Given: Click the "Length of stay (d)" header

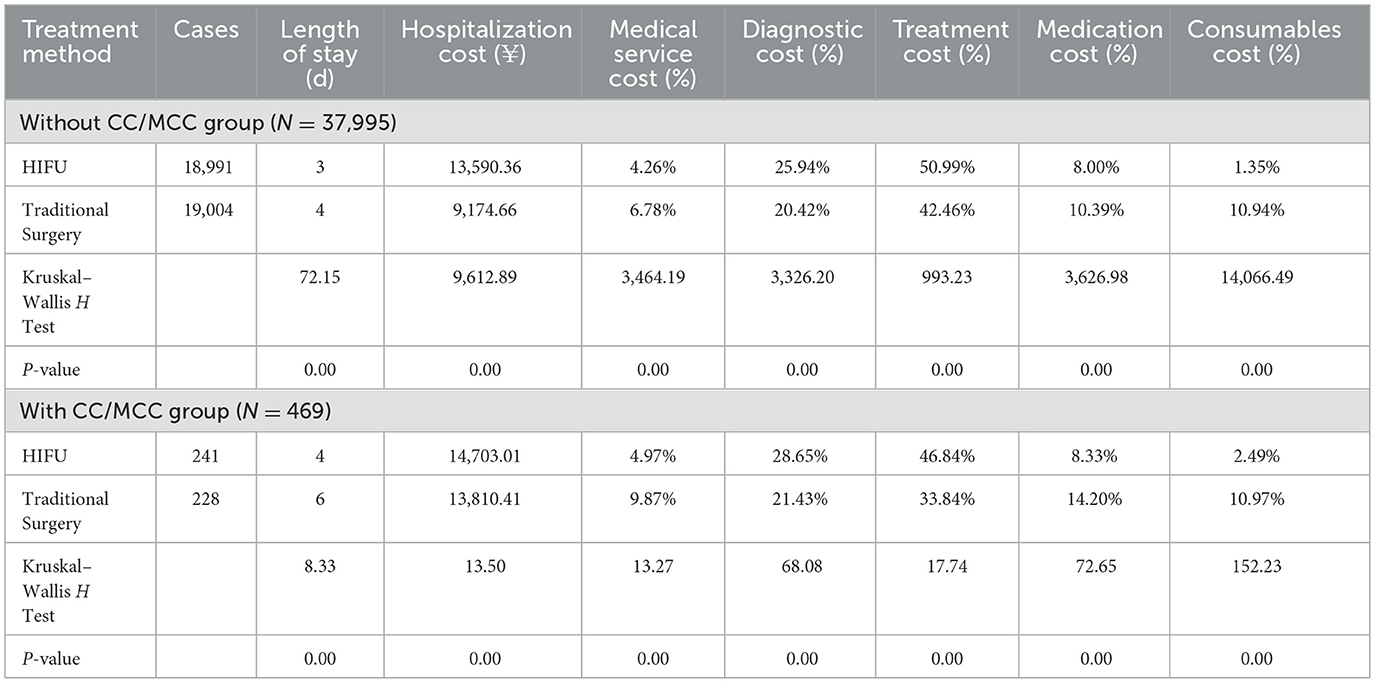Looking at the screenshot, I should 320,54.
